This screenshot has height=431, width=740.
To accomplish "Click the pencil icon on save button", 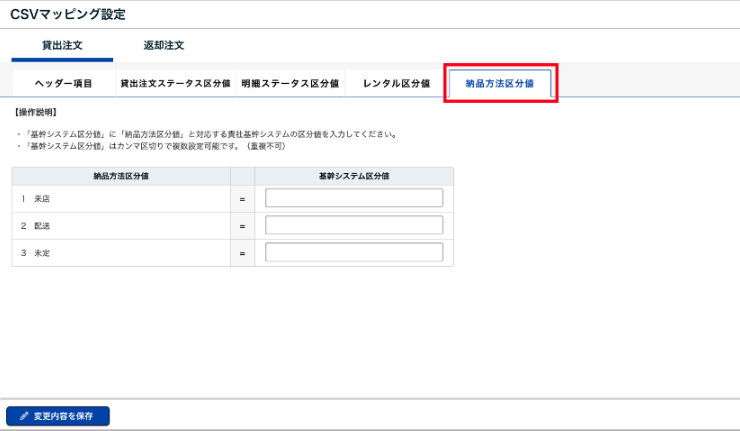I will click(24, 416).
